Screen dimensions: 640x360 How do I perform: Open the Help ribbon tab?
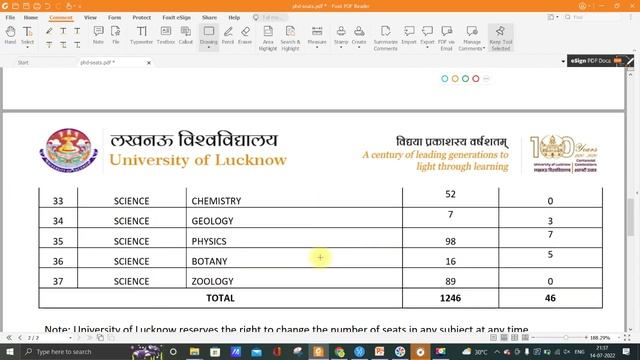pyautogui.click(x=234, y=18)
